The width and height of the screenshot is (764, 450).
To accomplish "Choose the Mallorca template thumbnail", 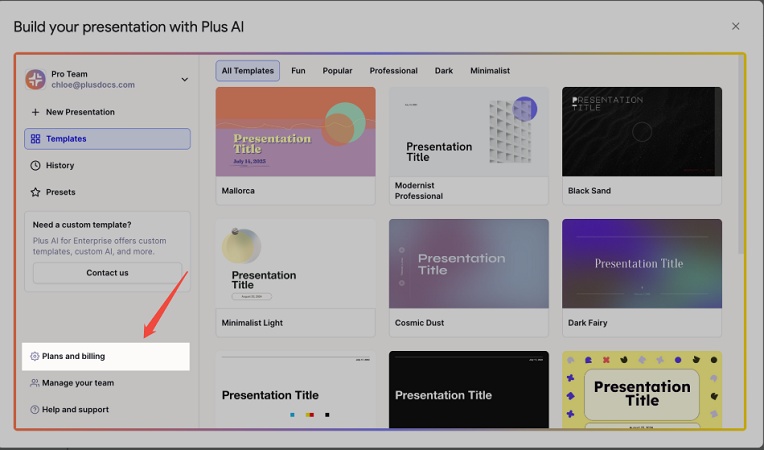I will 295,131.
